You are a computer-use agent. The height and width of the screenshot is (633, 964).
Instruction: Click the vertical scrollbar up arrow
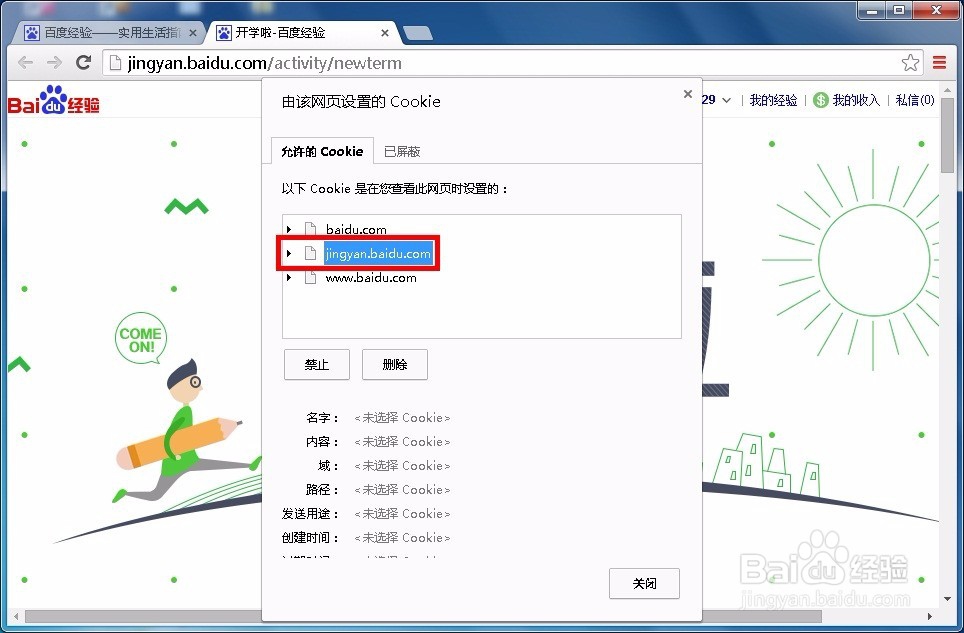[947, 91]
